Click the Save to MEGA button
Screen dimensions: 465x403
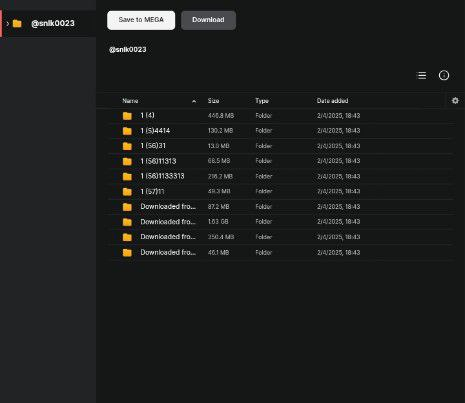[141, 20]
